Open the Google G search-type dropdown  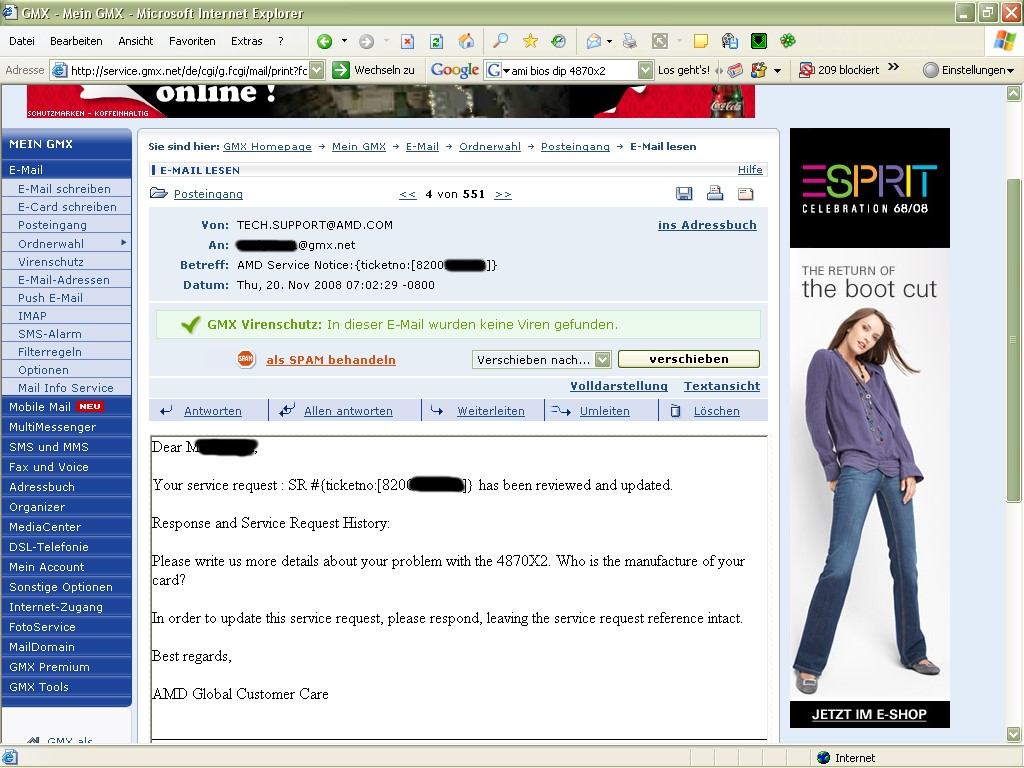point(498,70)
